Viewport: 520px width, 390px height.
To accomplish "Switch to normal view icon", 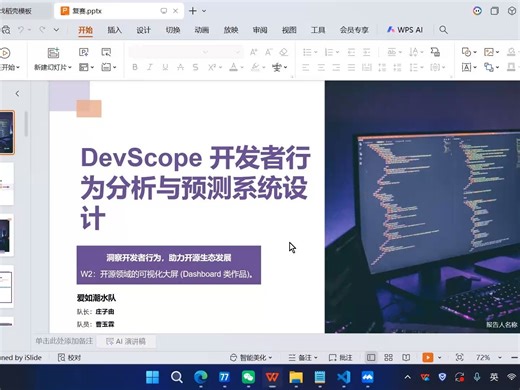I will coord(371,358).
